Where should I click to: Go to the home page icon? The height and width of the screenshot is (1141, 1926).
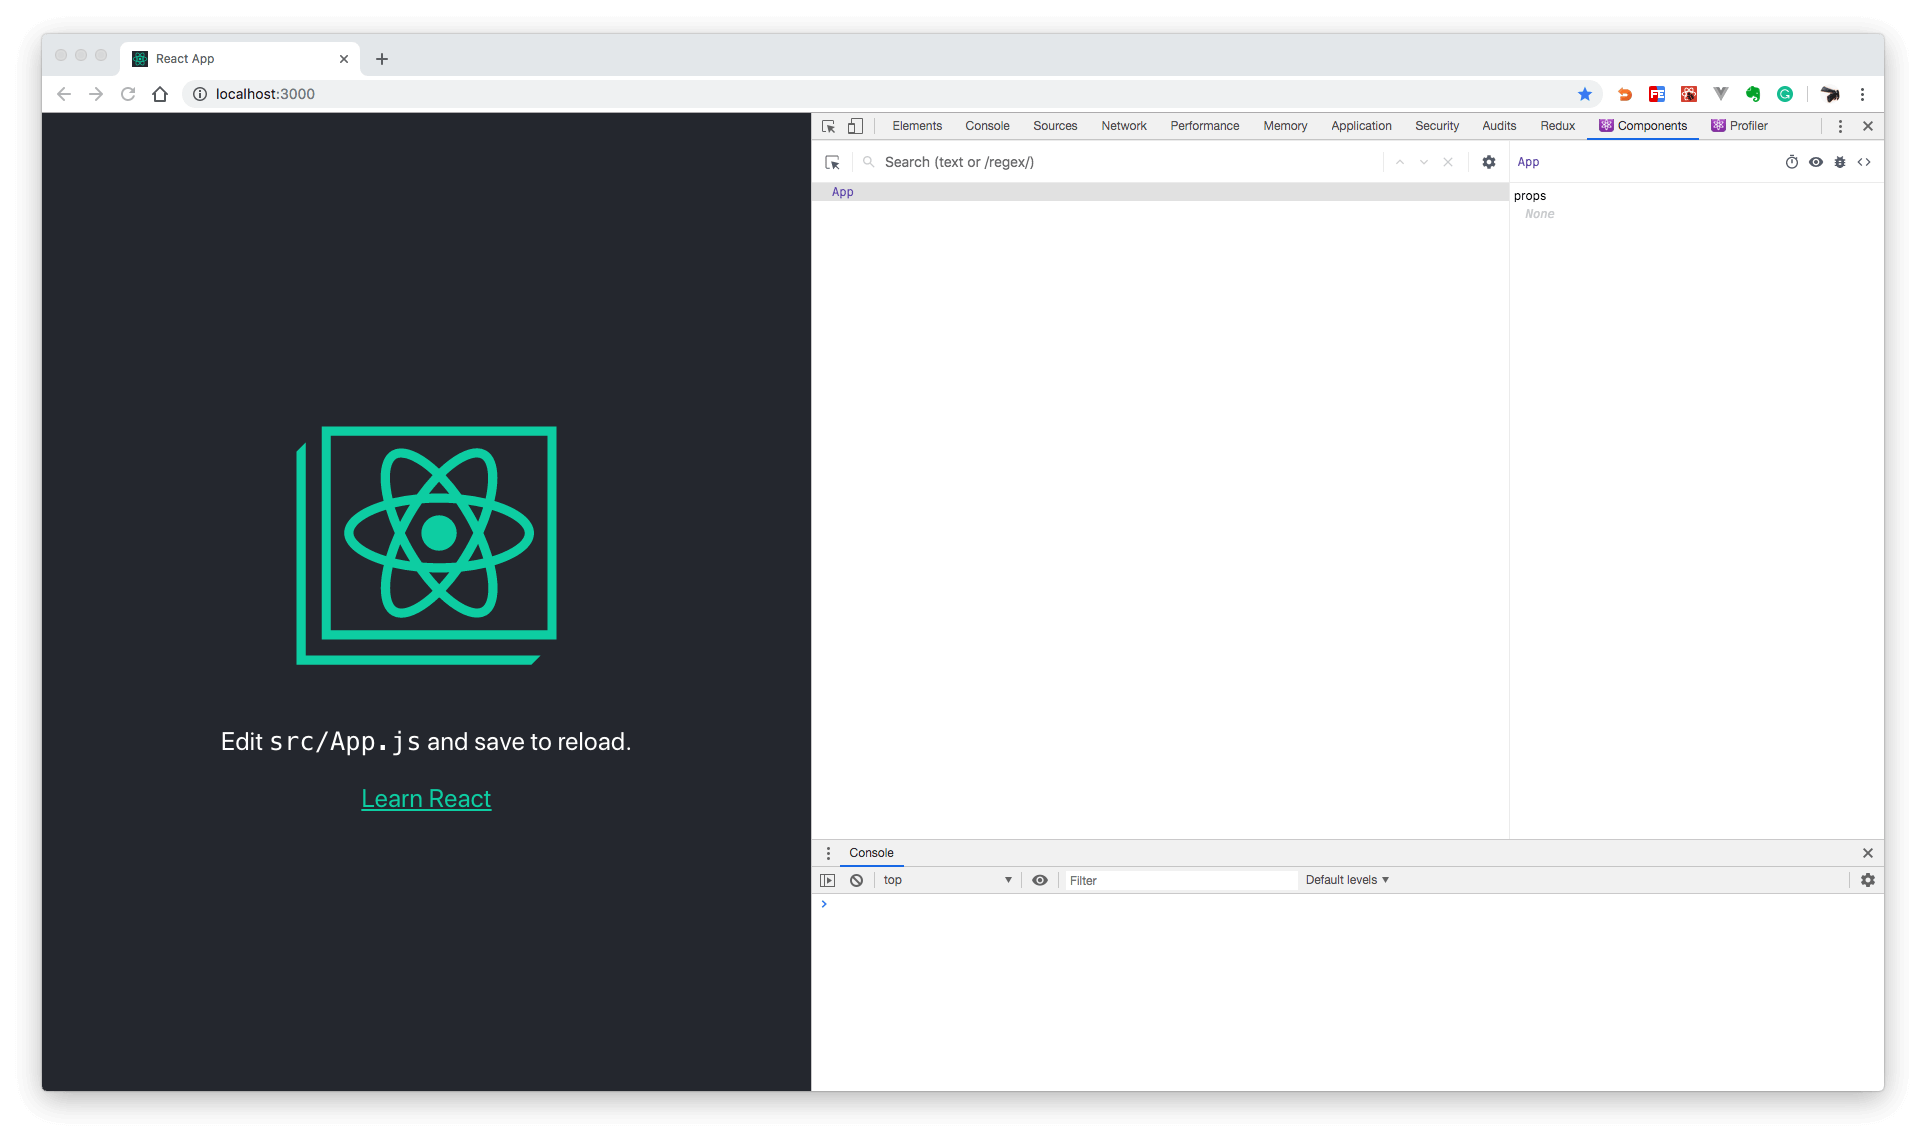point(160,94)
